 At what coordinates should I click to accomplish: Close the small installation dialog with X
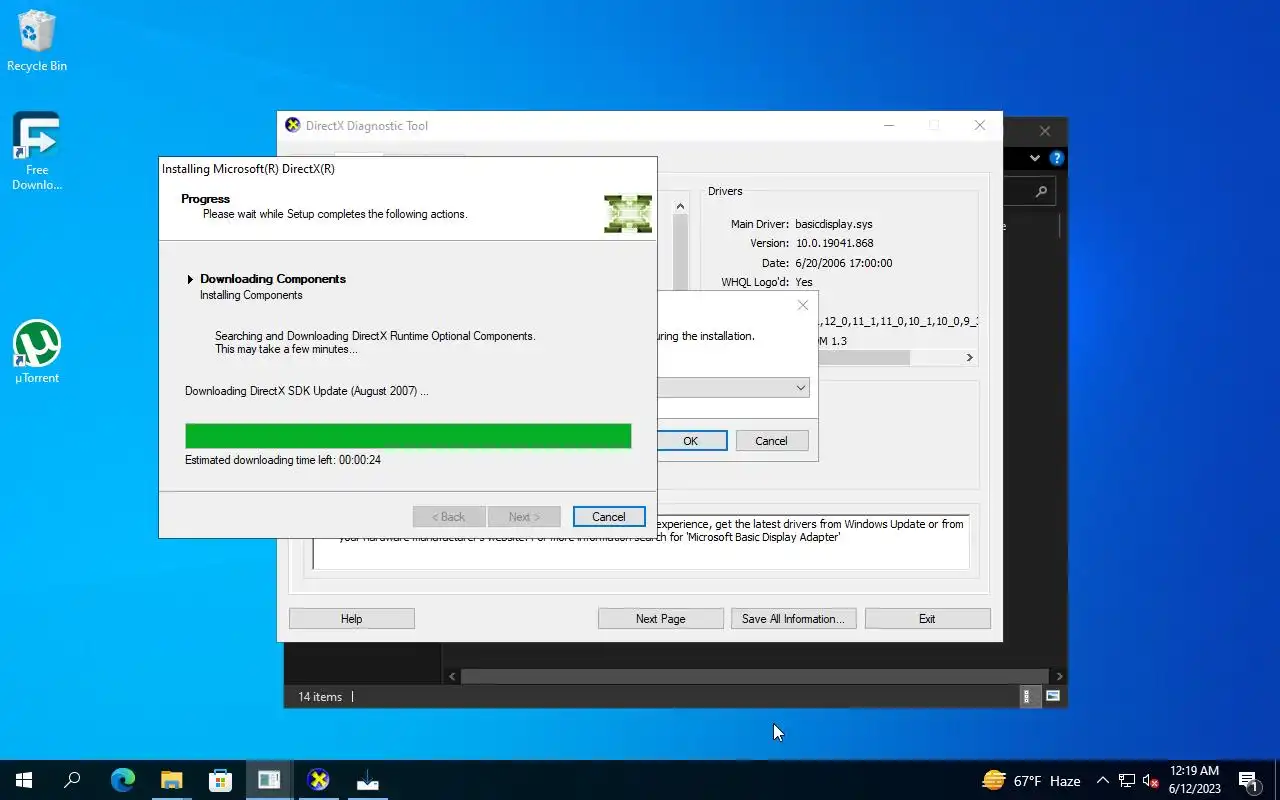click(802, 305)
